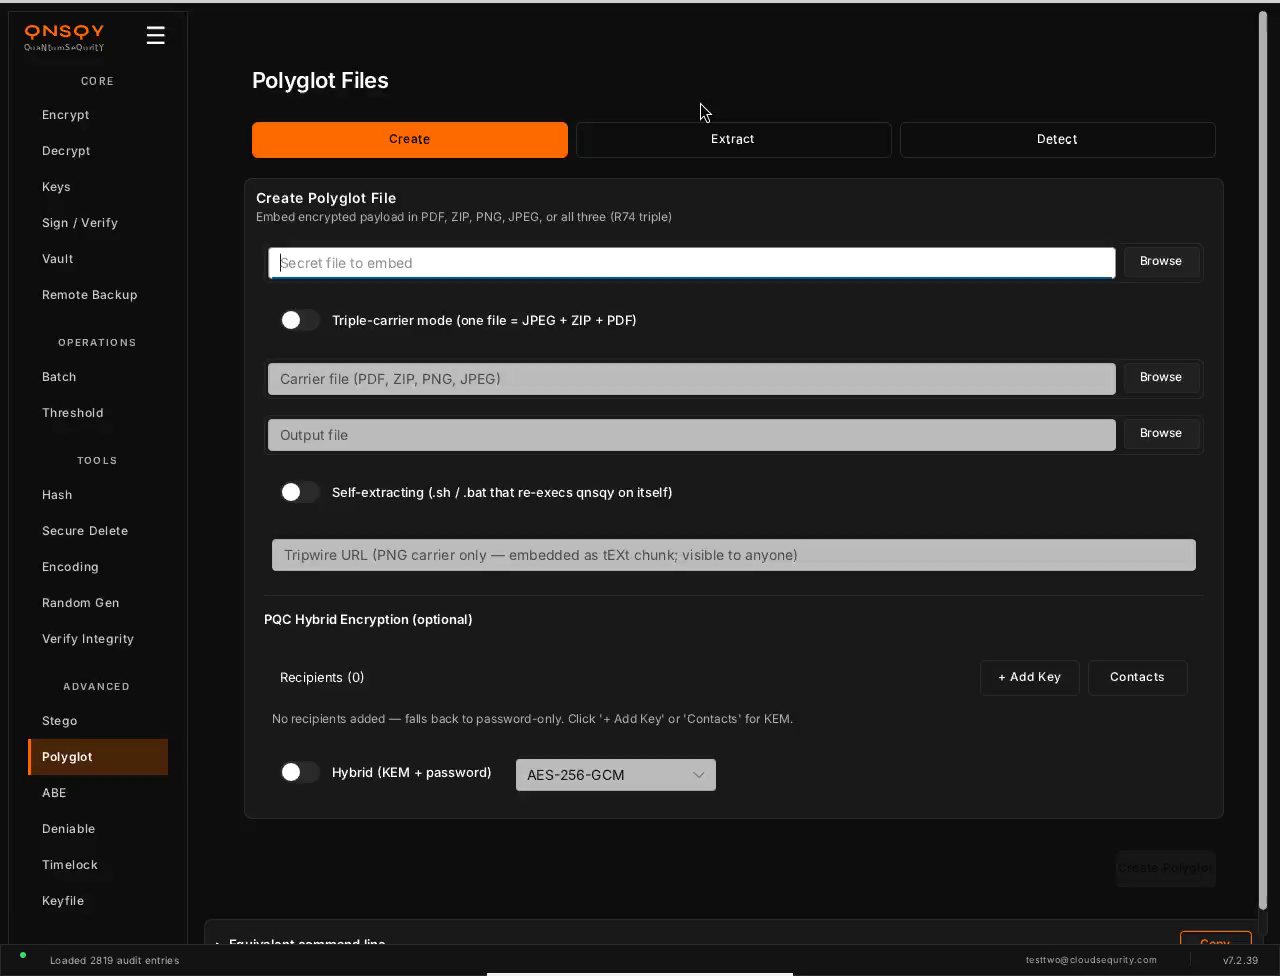Image resolution: width=1280 pixels, height=976 pixels.
Task: Open Encoding tool
Action: pyautogui.click(x=98, y=567)
